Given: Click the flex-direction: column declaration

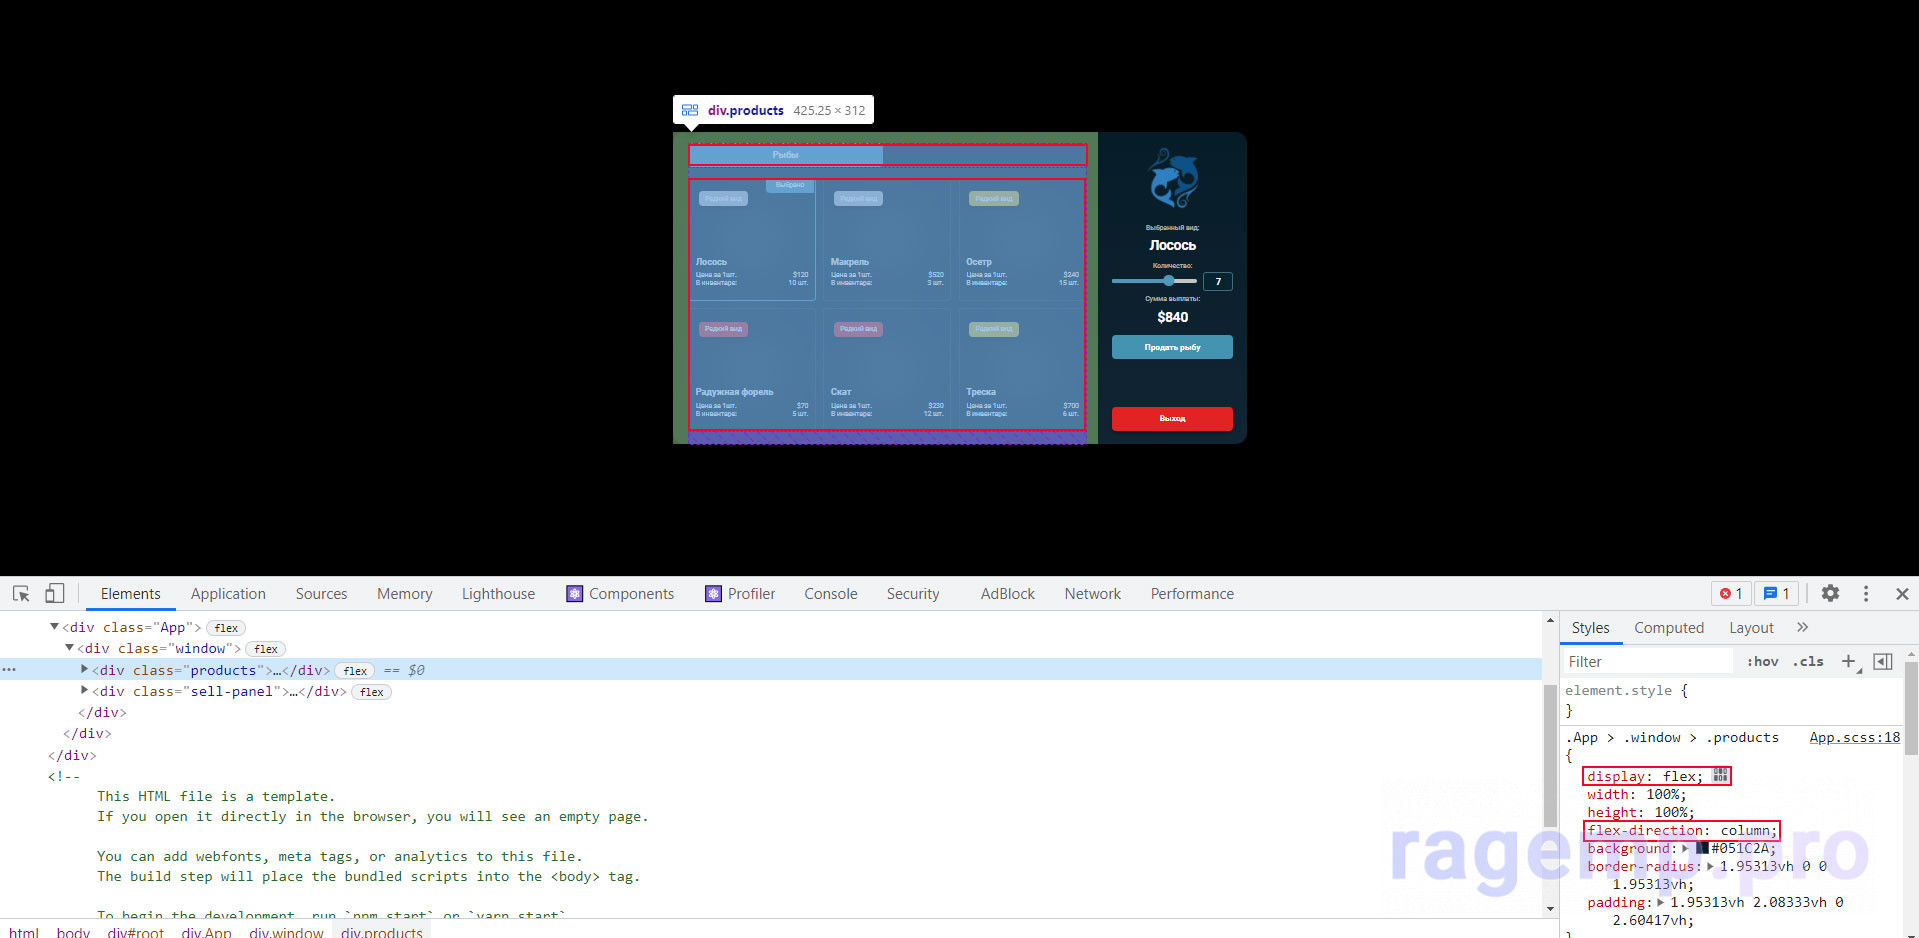Looking at the screenshot, I should coord(1682,830).
